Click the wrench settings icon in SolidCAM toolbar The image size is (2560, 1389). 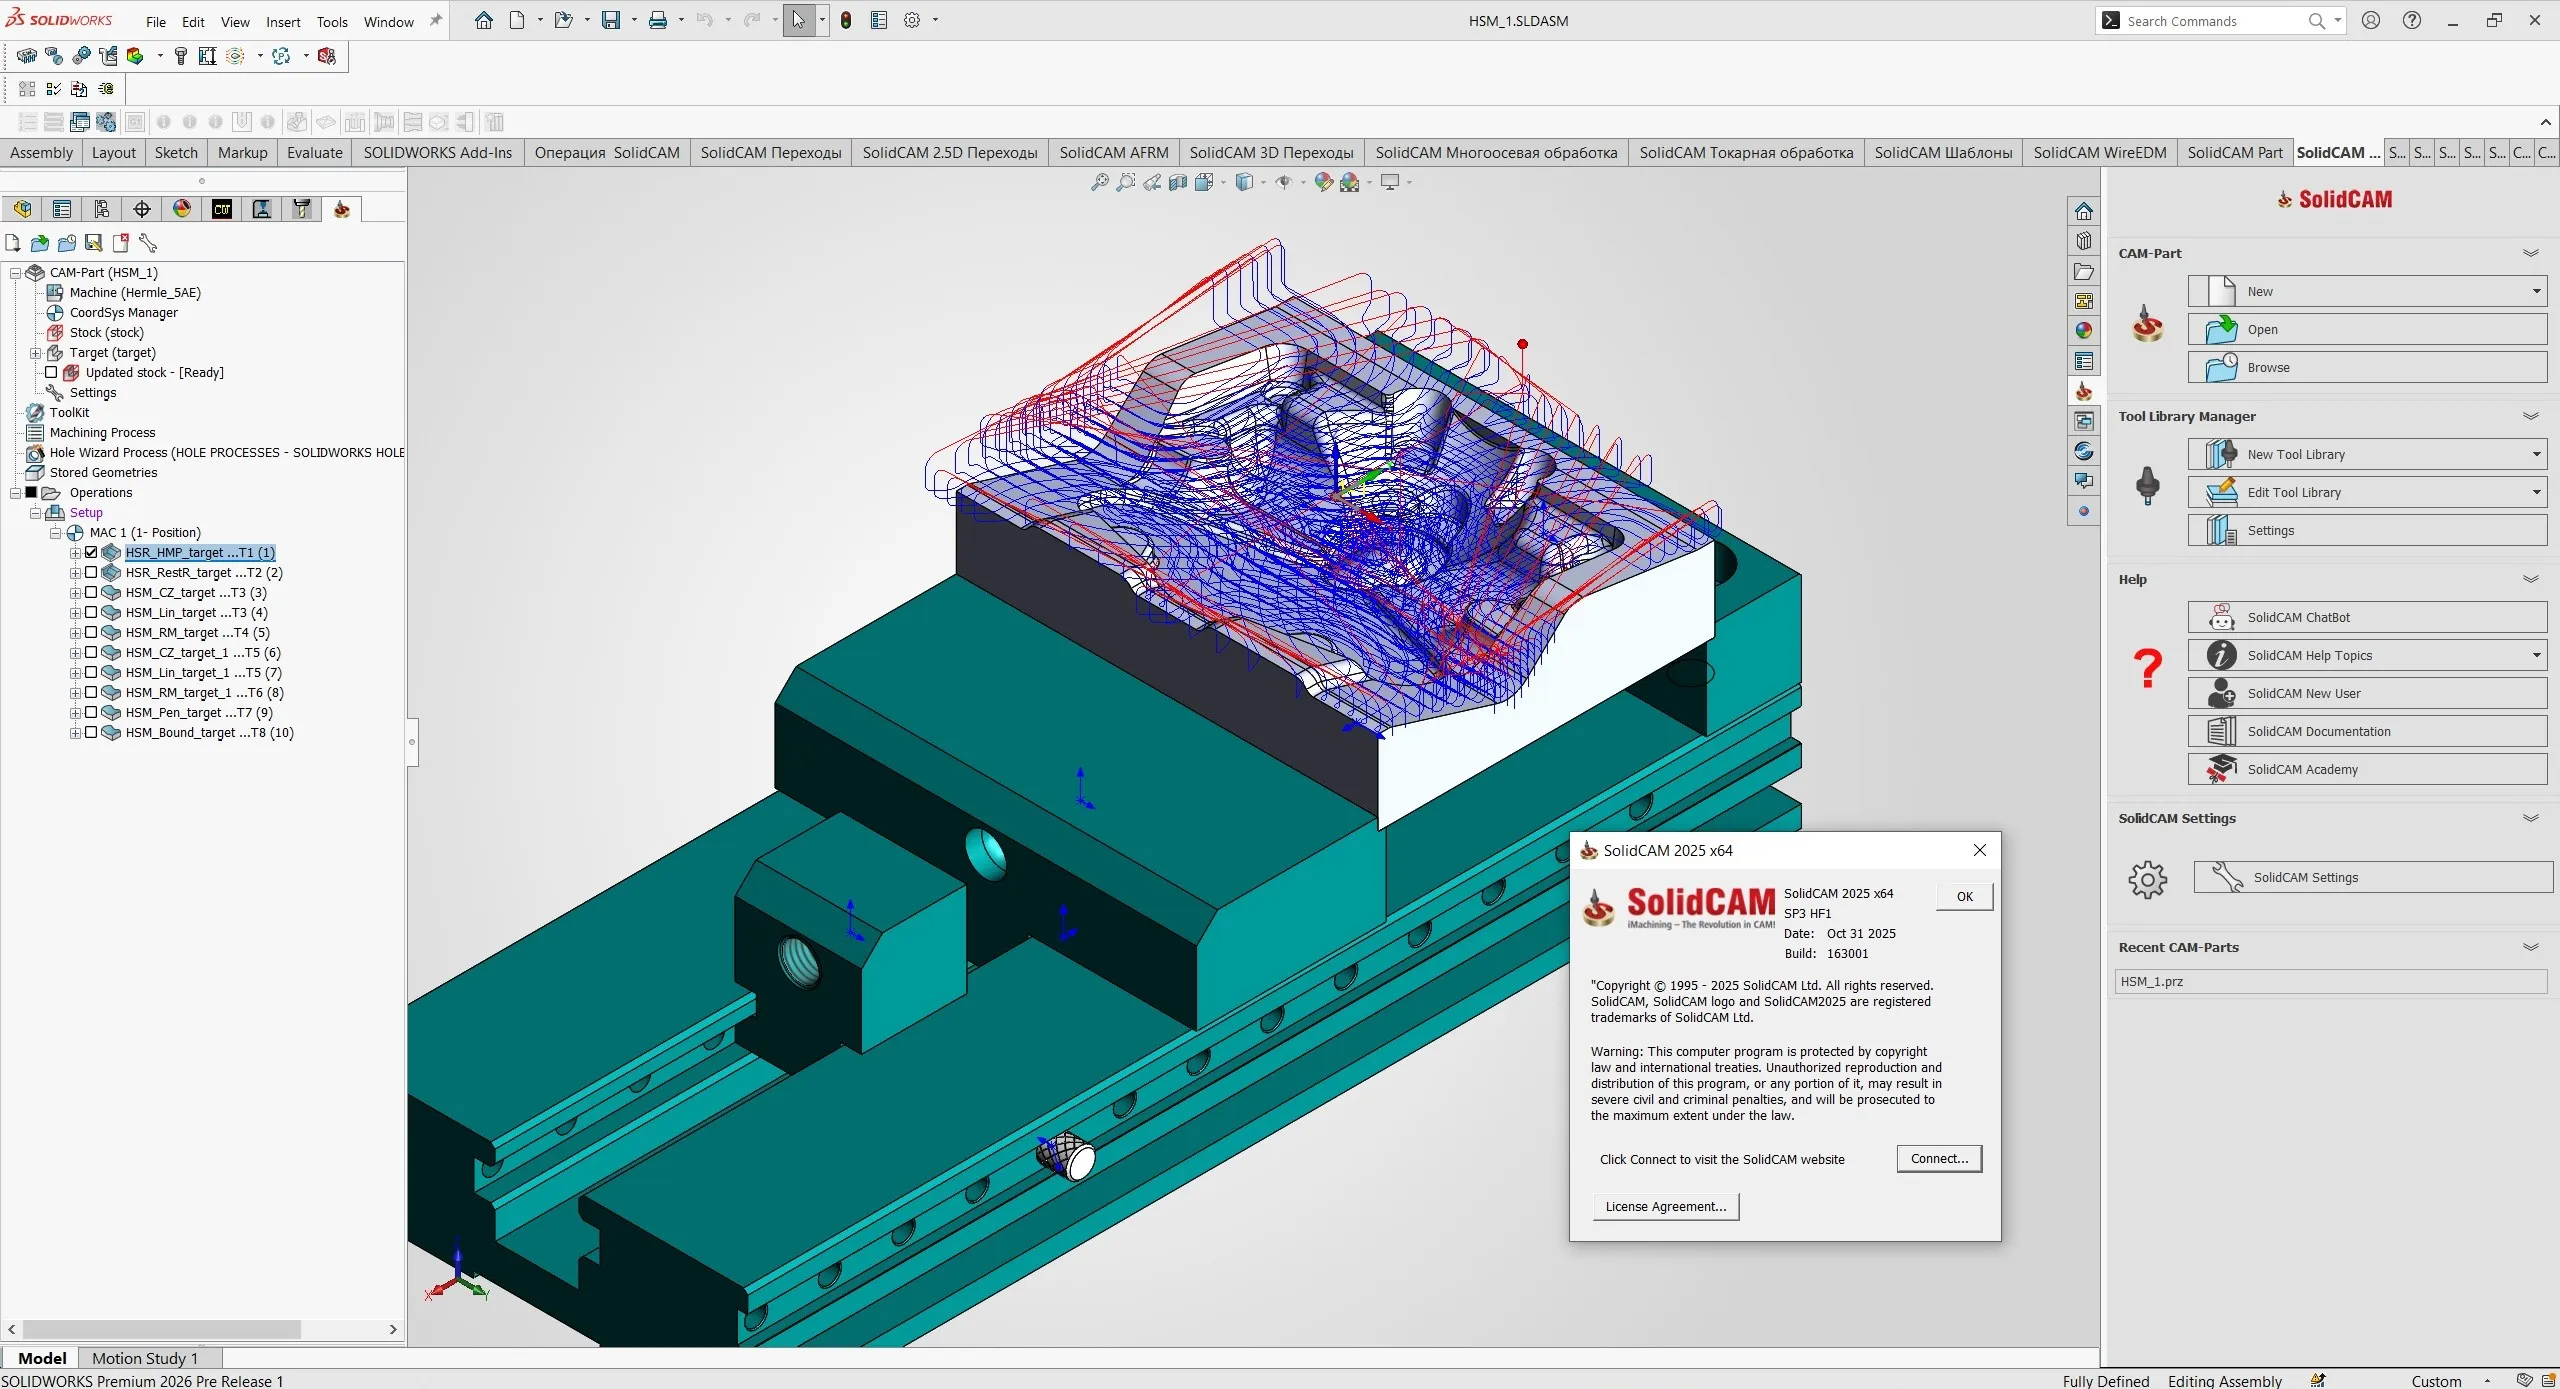[148, 243]
